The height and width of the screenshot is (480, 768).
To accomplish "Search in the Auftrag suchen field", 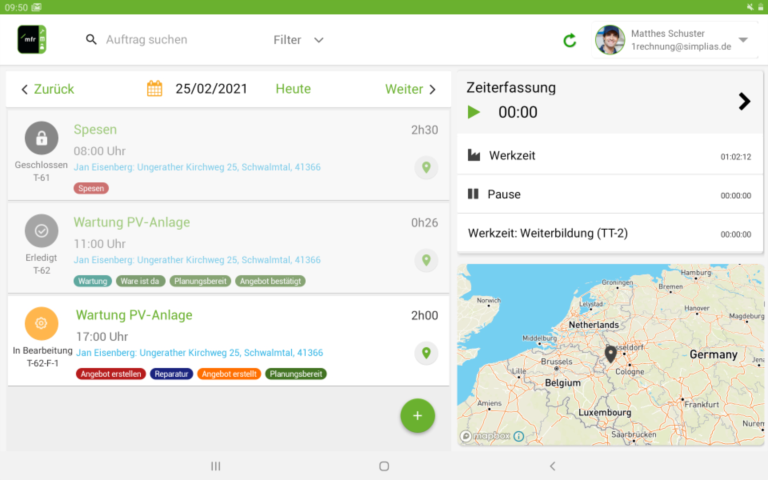I will pos(146,40).
